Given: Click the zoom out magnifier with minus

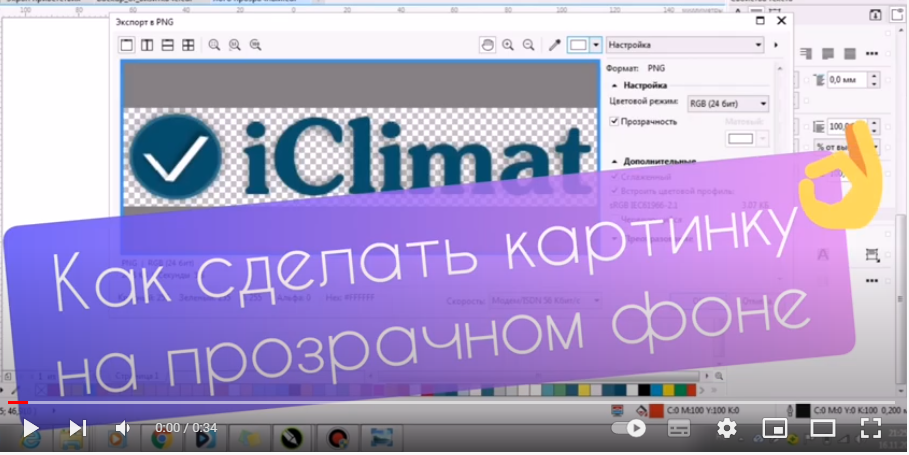Looking at the screenshot, I should (528, 45).
